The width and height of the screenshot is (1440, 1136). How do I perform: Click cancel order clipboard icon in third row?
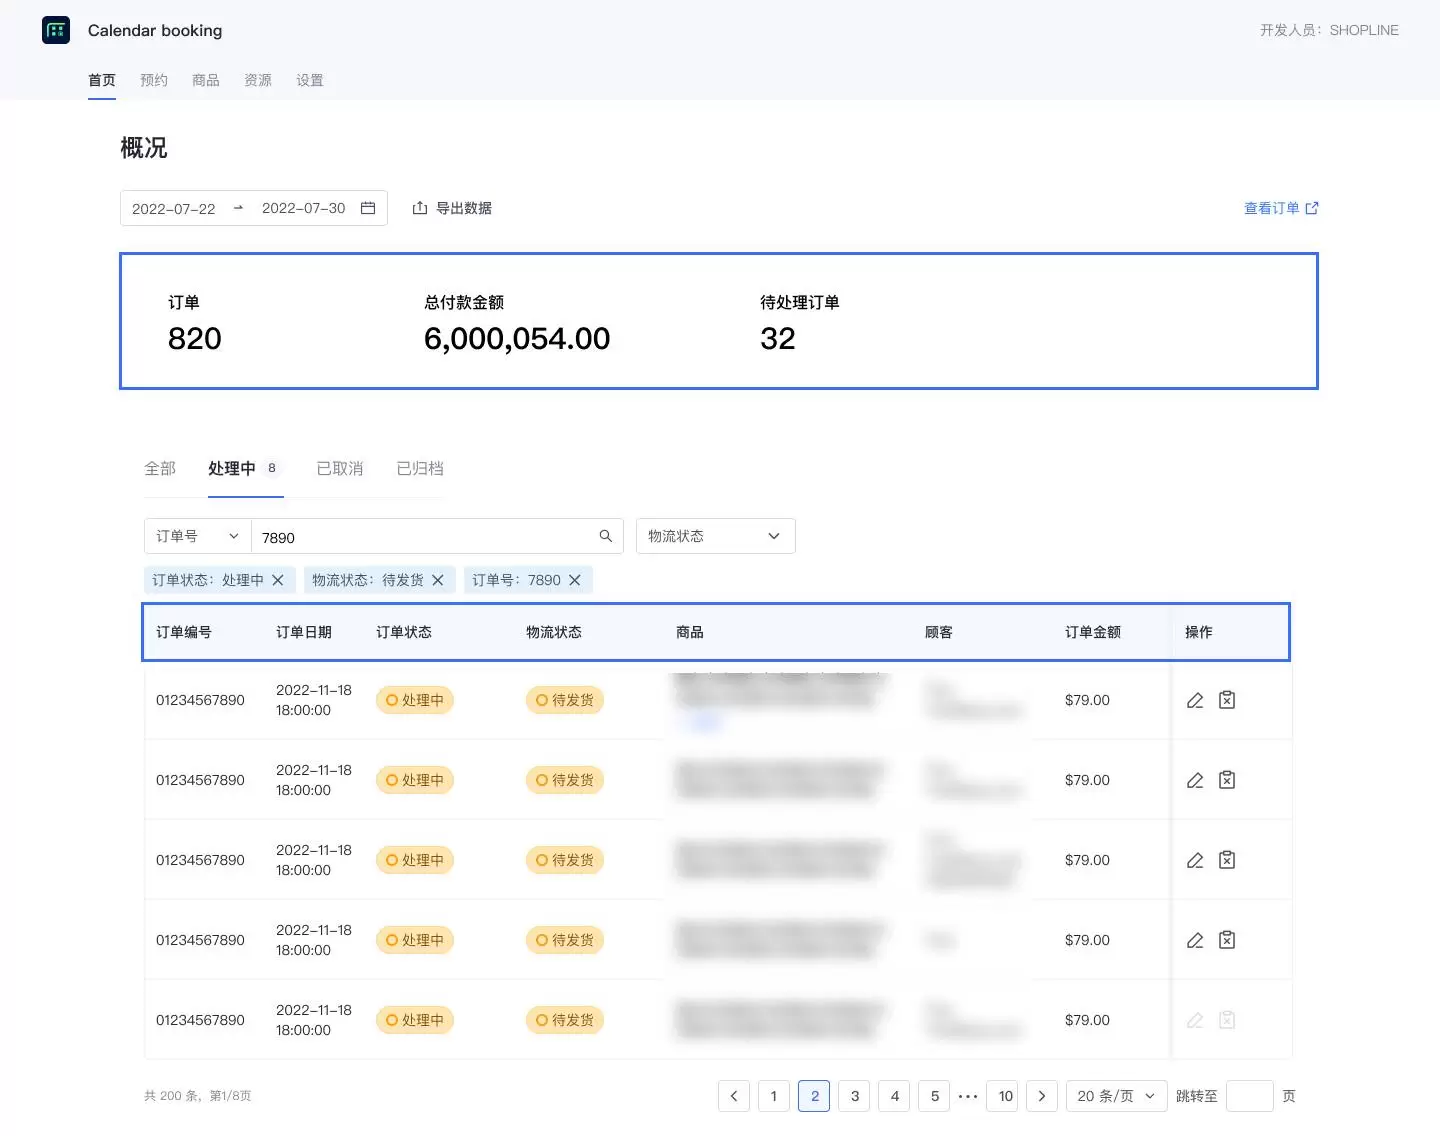click(x=1227, y=860)
